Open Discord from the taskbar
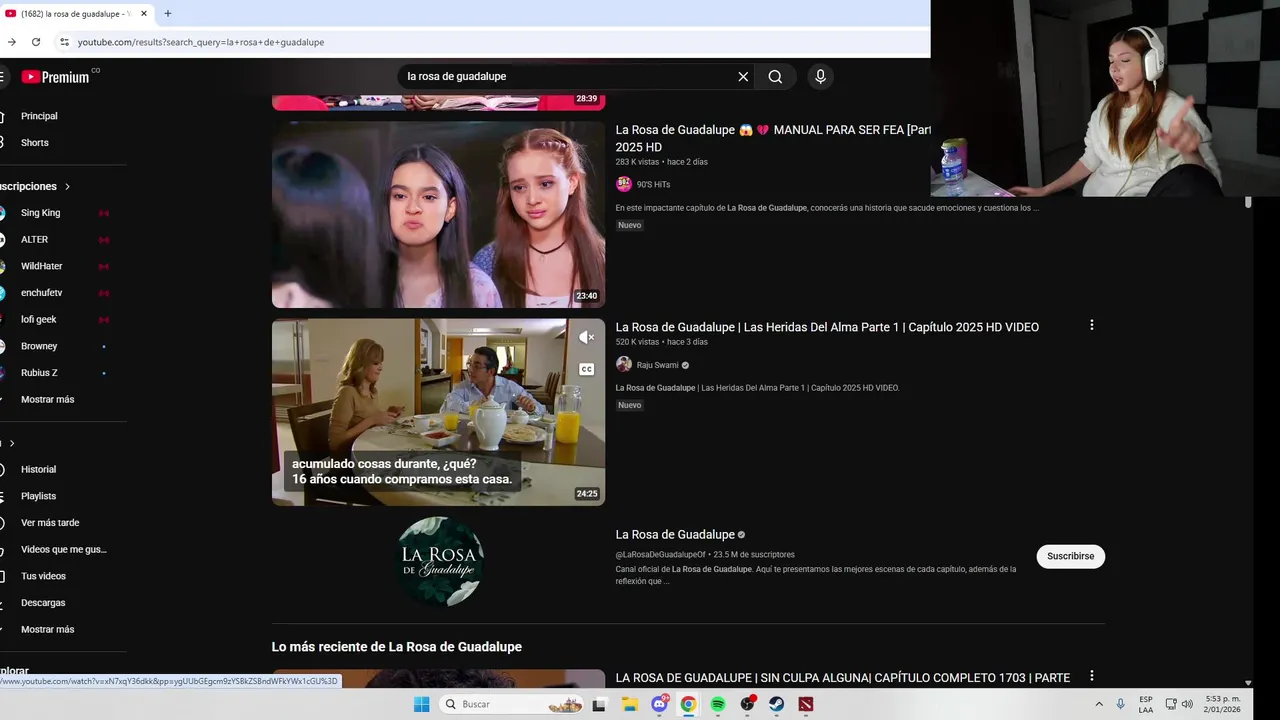The width and height of the screenshot is (1280, 720). click(660, 704)
